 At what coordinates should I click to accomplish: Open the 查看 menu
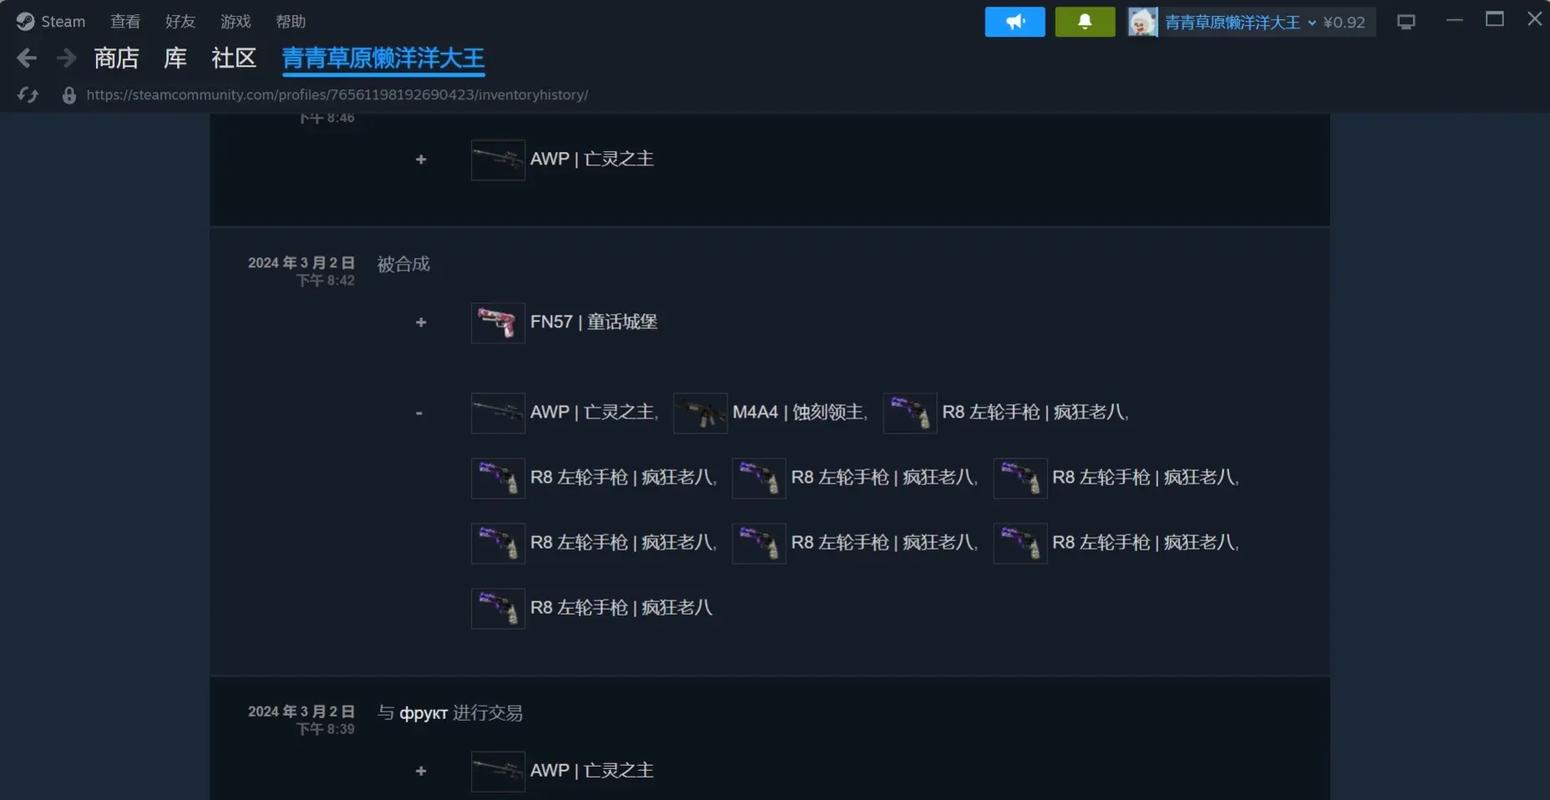tap(125, 21)
